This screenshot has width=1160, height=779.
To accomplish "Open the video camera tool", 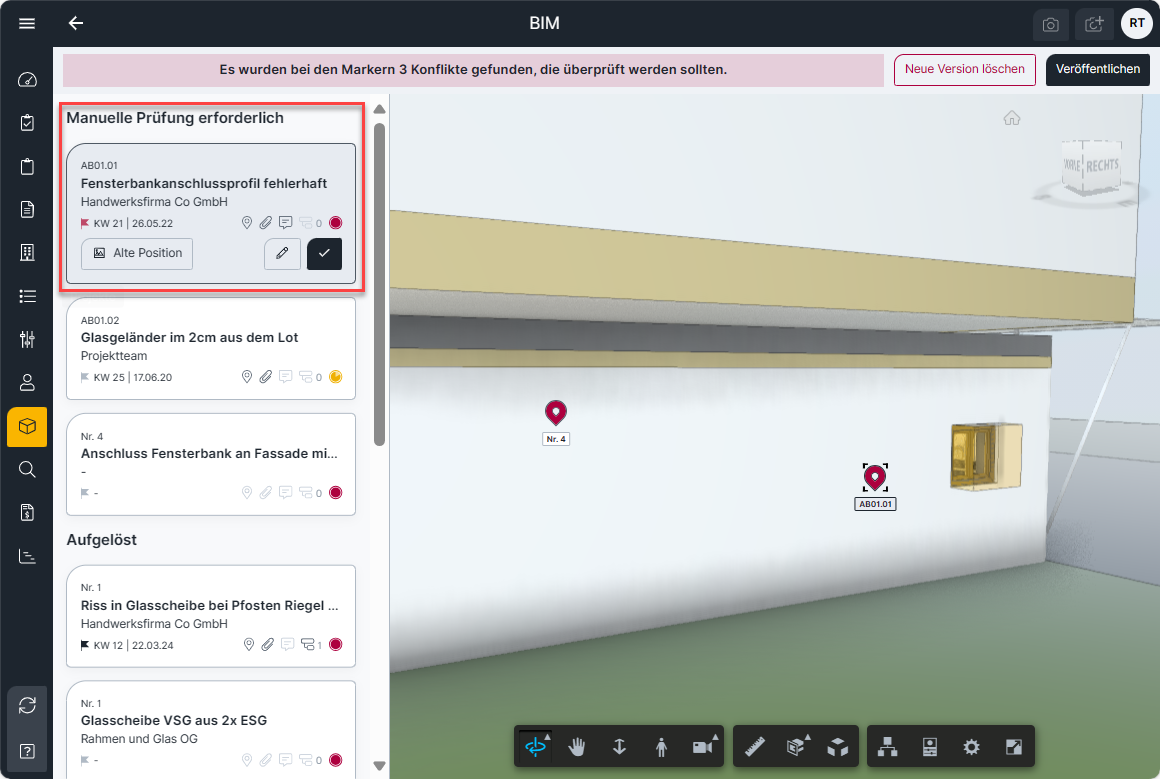I will click(704, 747).
